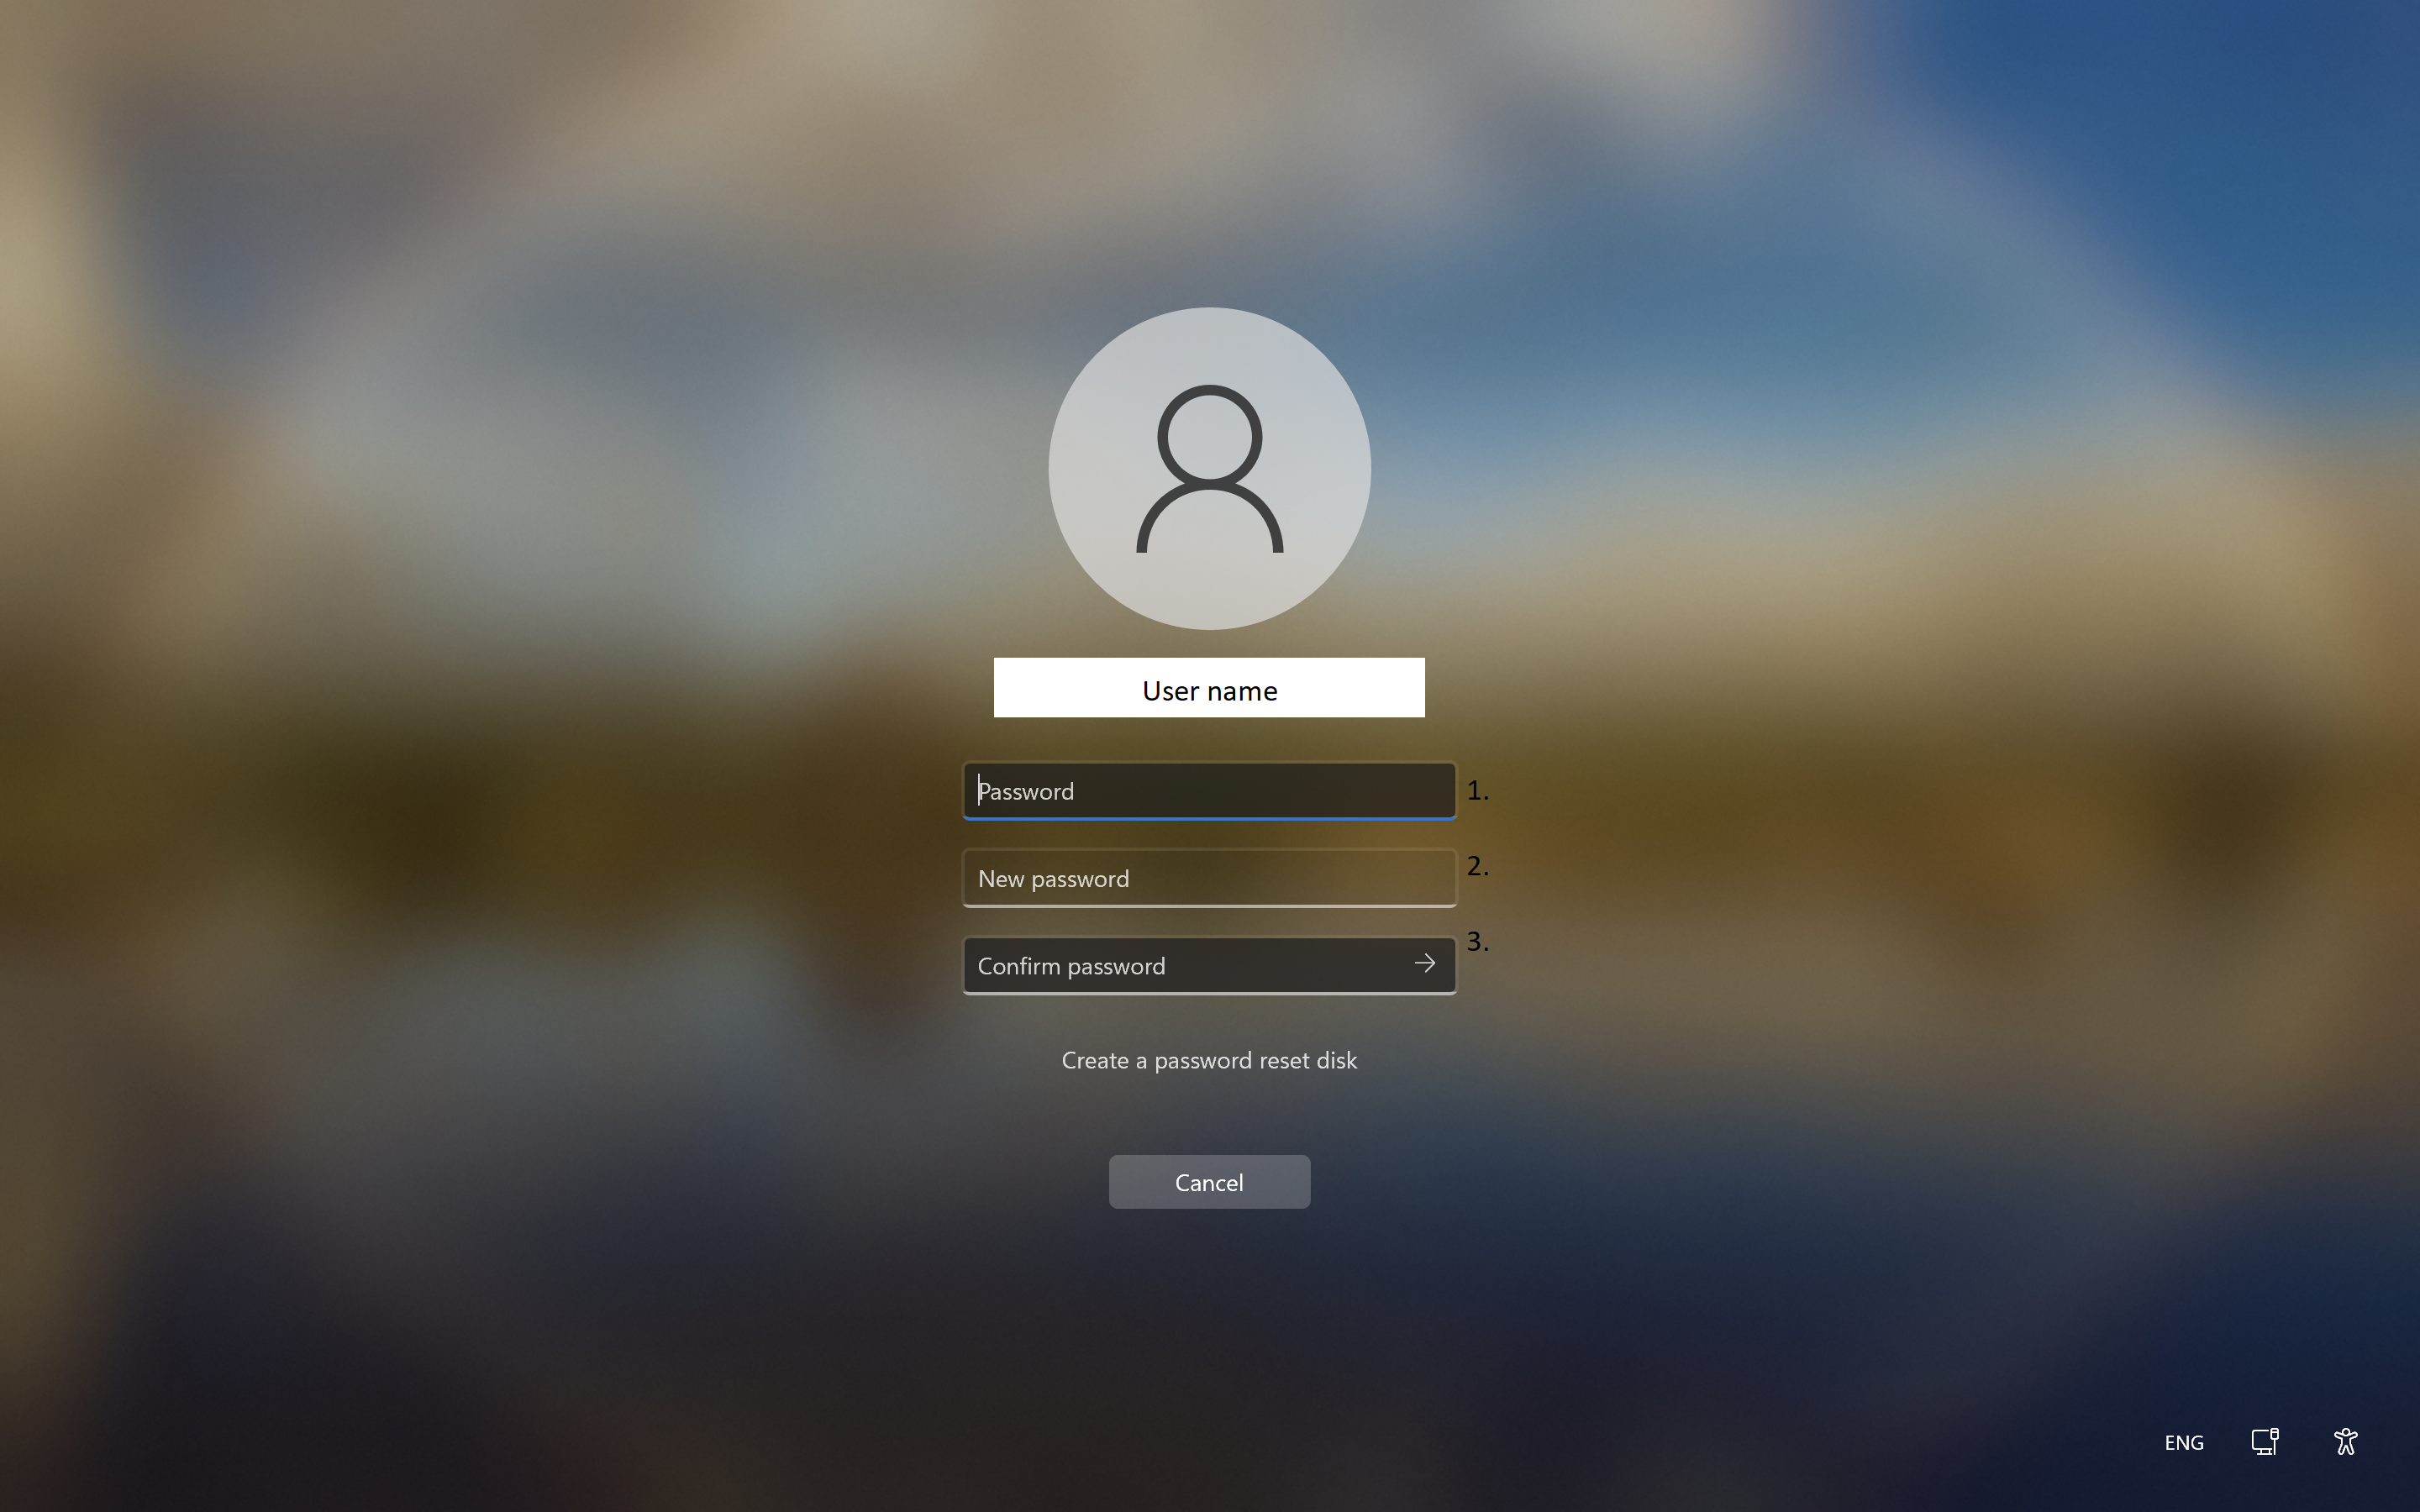Click the New password input field

tap(1209, 878)
